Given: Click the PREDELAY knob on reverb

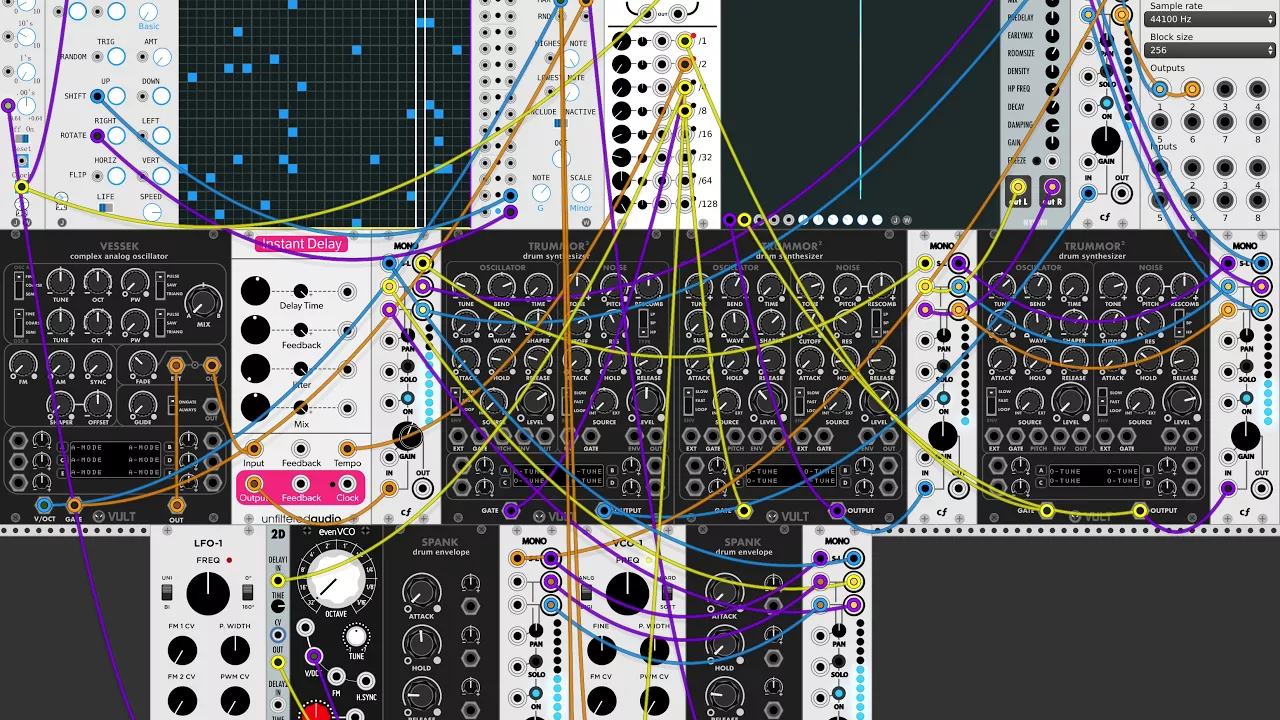Looking at the screenshot, I should tap(1052, 17).
